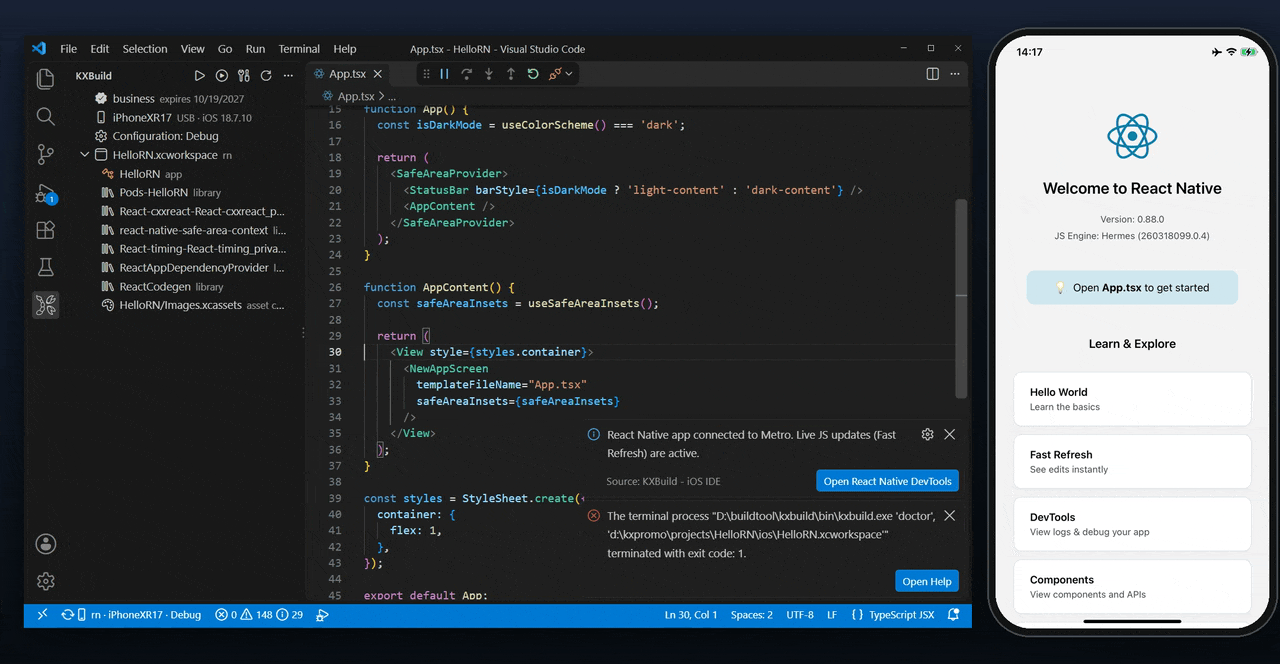
Task: Click Ln 30, Col 1 in status bar
Action: (x=691, y=615)
